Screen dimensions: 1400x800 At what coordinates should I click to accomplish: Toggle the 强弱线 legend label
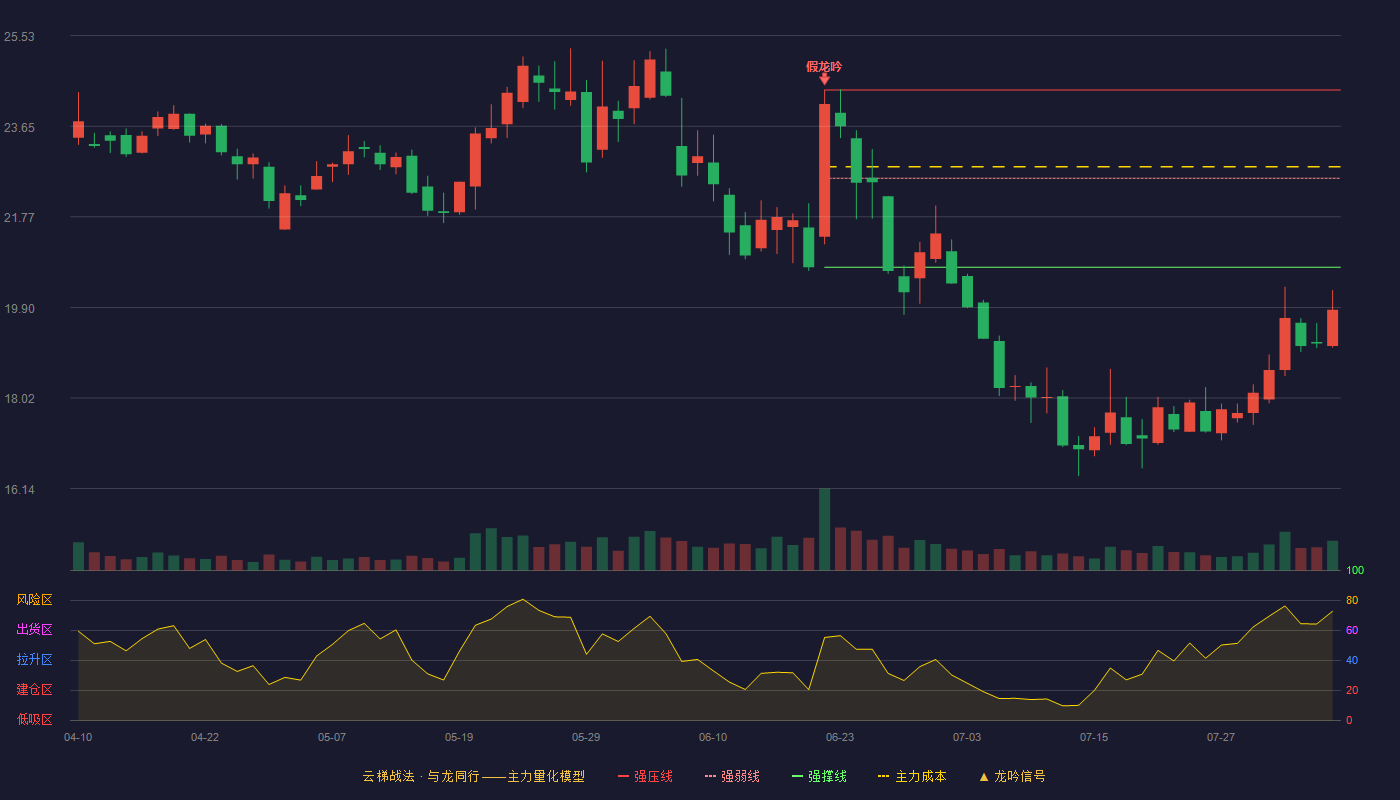click(740, 777)
